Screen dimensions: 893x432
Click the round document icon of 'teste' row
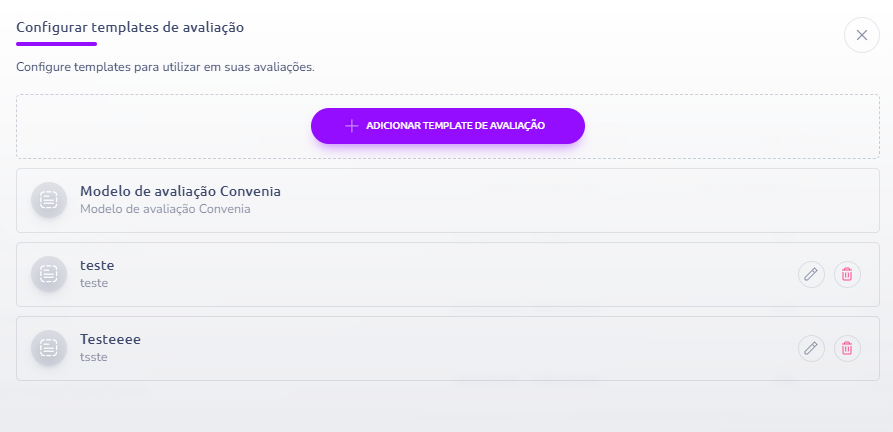pos(49,274)
